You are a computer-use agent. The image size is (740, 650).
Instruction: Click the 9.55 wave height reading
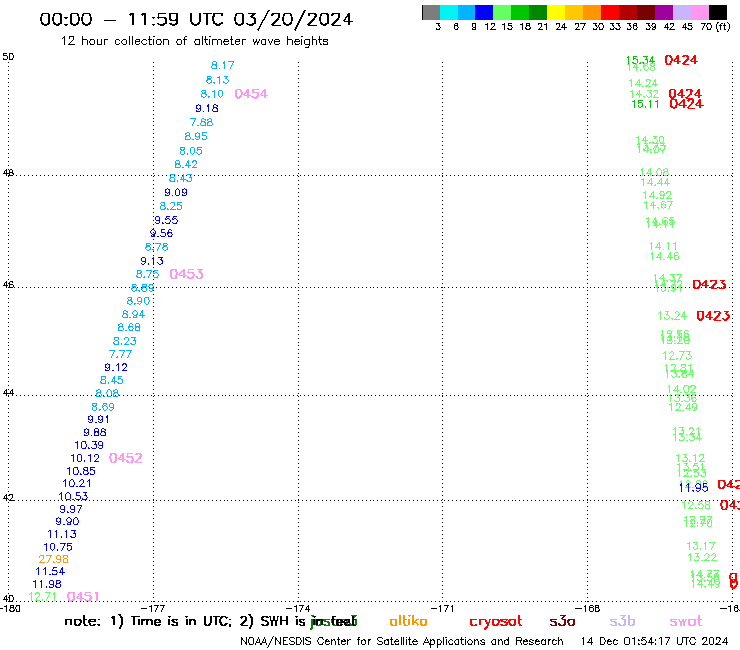(166, 220)
